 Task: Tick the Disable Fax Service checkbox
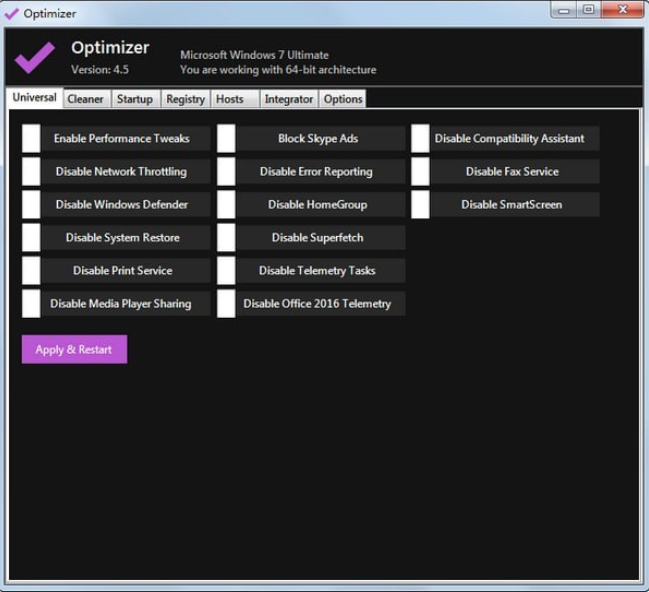pyautogui.click(x=420, y=171)
